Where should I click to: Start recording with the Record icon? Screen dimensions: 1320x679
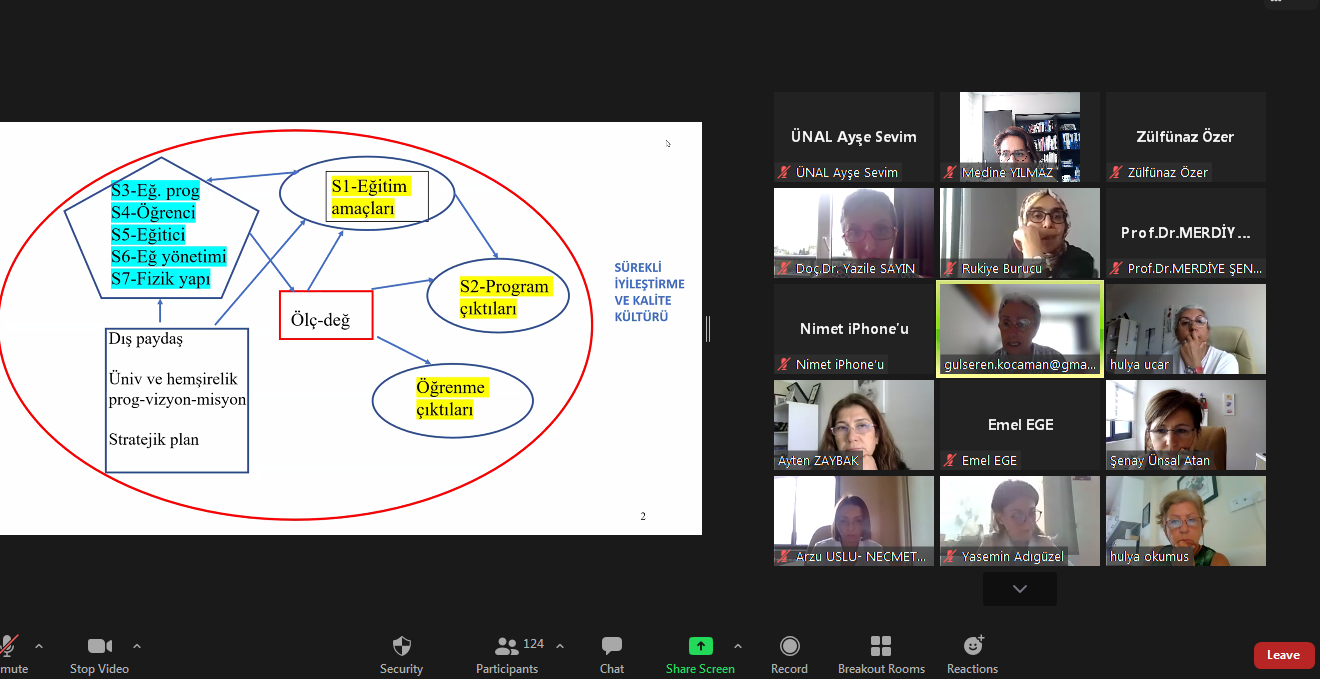pyautogui.click(x=790, y=646)
